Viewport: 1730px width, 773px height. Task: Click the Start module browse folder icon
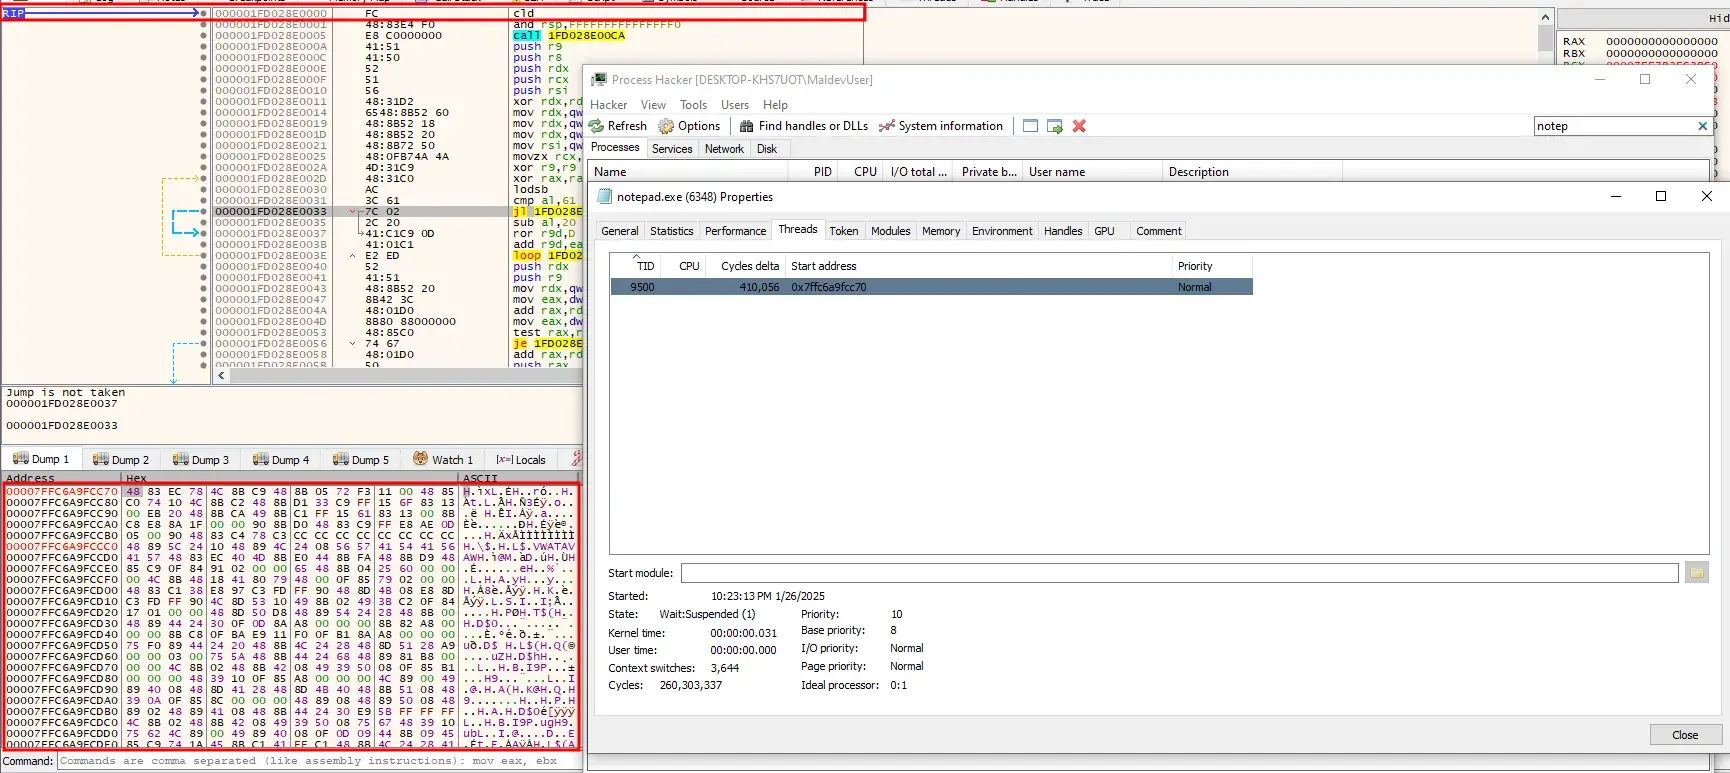tap(1696, 573)
